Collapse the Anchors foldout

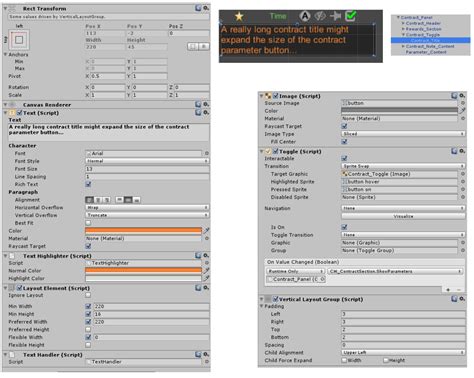5,54
